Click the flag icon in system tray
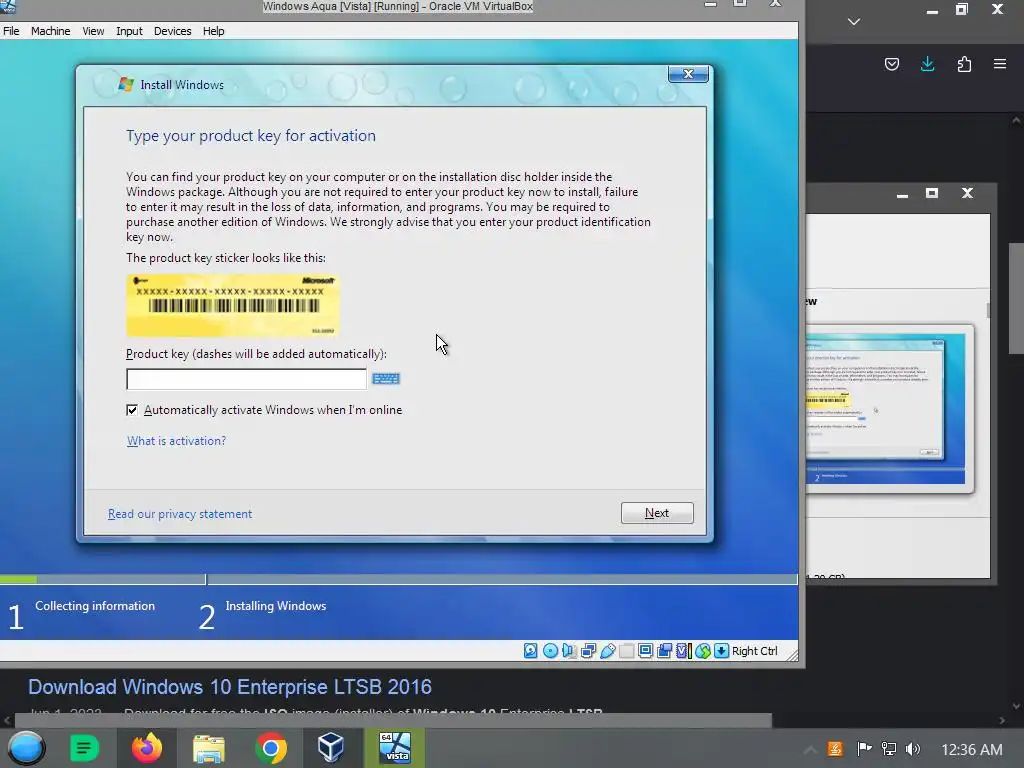This screenshot has height=768, width=1024. point(864,748)
